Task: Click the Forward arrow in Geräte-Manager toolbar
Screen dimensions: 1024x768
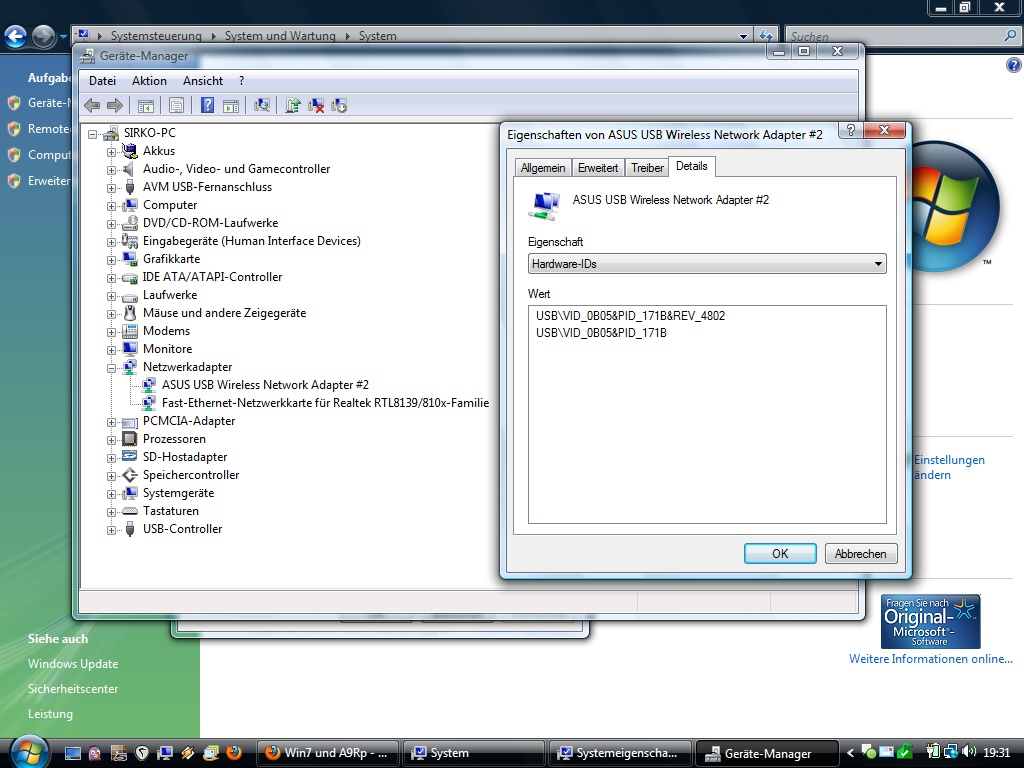Action: point(115,105)
